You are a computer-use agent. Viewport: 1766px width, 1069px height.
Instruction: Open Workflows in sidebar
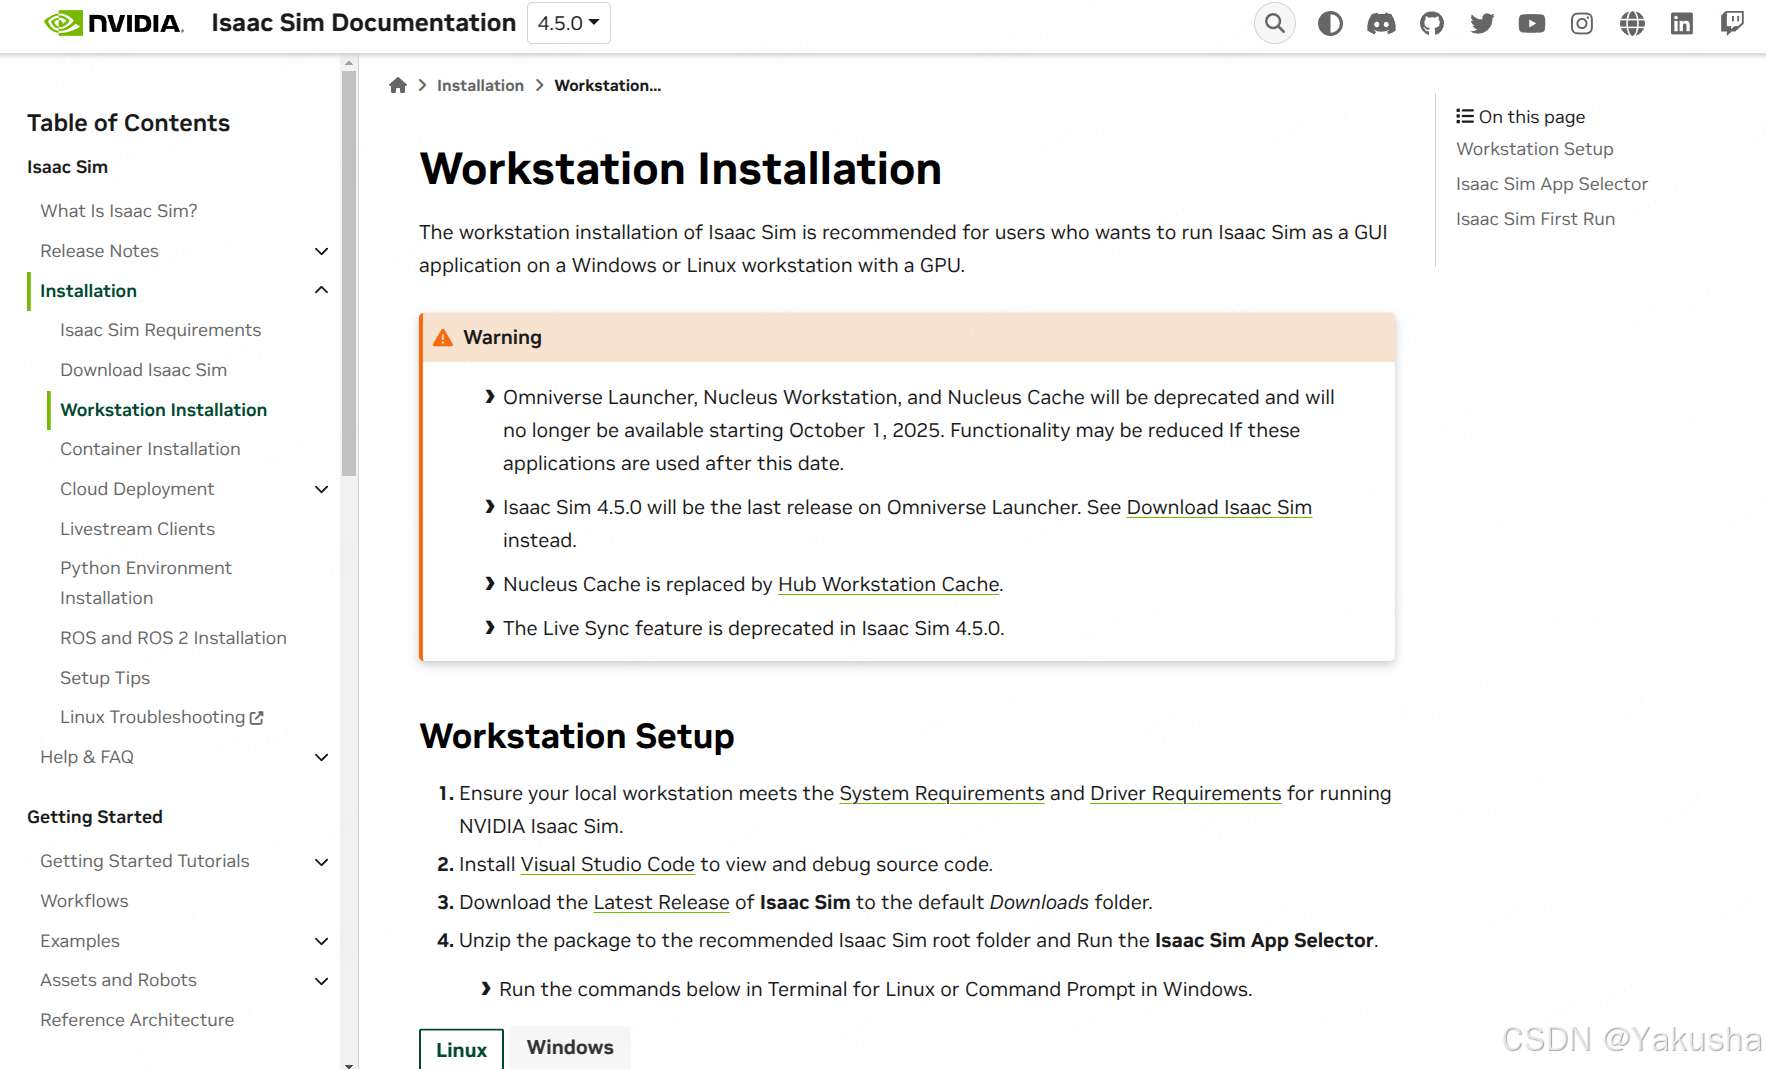click(x=84, y=901)
